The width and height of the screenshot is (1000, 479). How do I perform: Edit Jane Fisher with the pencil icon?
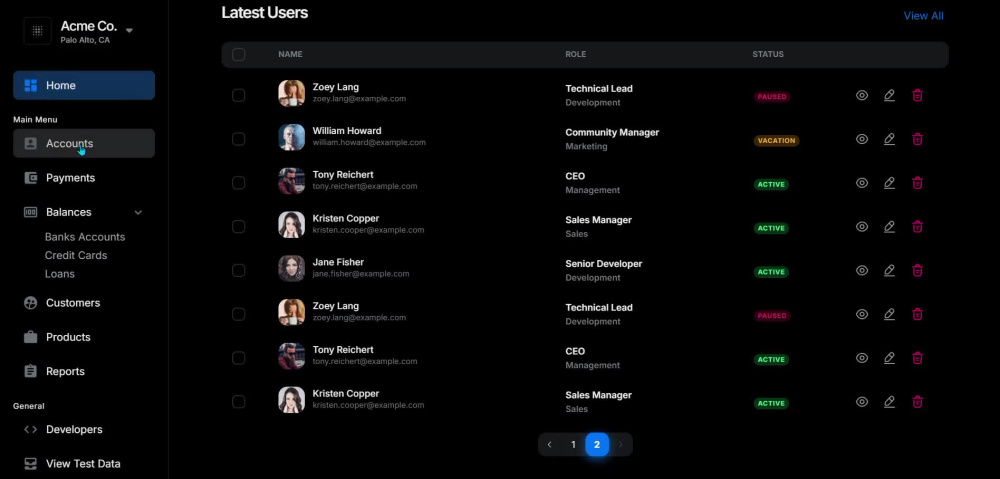coord(890,270)
